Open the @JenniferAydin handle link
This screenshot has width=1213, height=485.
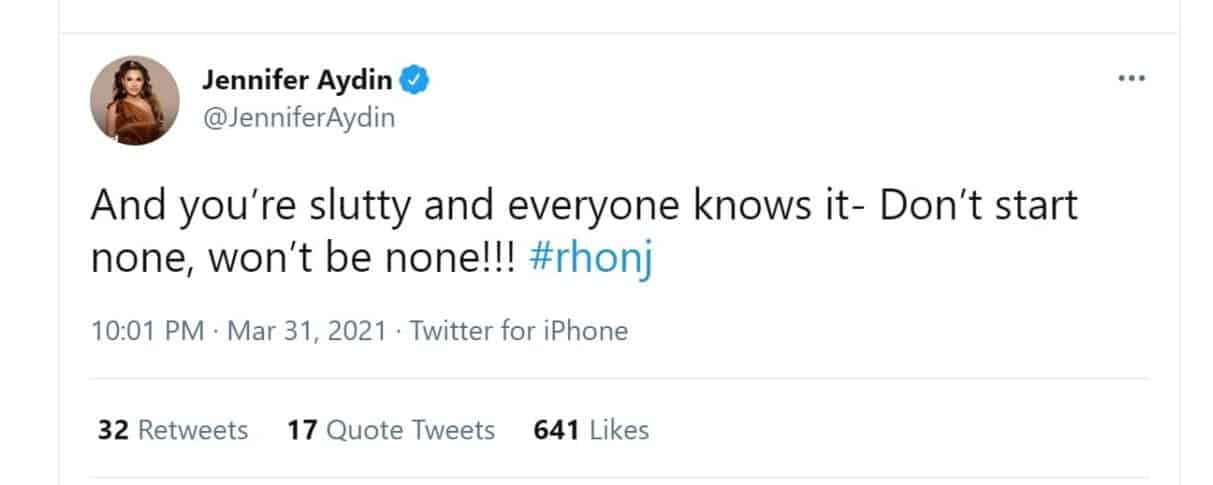(x=298, y=117)
